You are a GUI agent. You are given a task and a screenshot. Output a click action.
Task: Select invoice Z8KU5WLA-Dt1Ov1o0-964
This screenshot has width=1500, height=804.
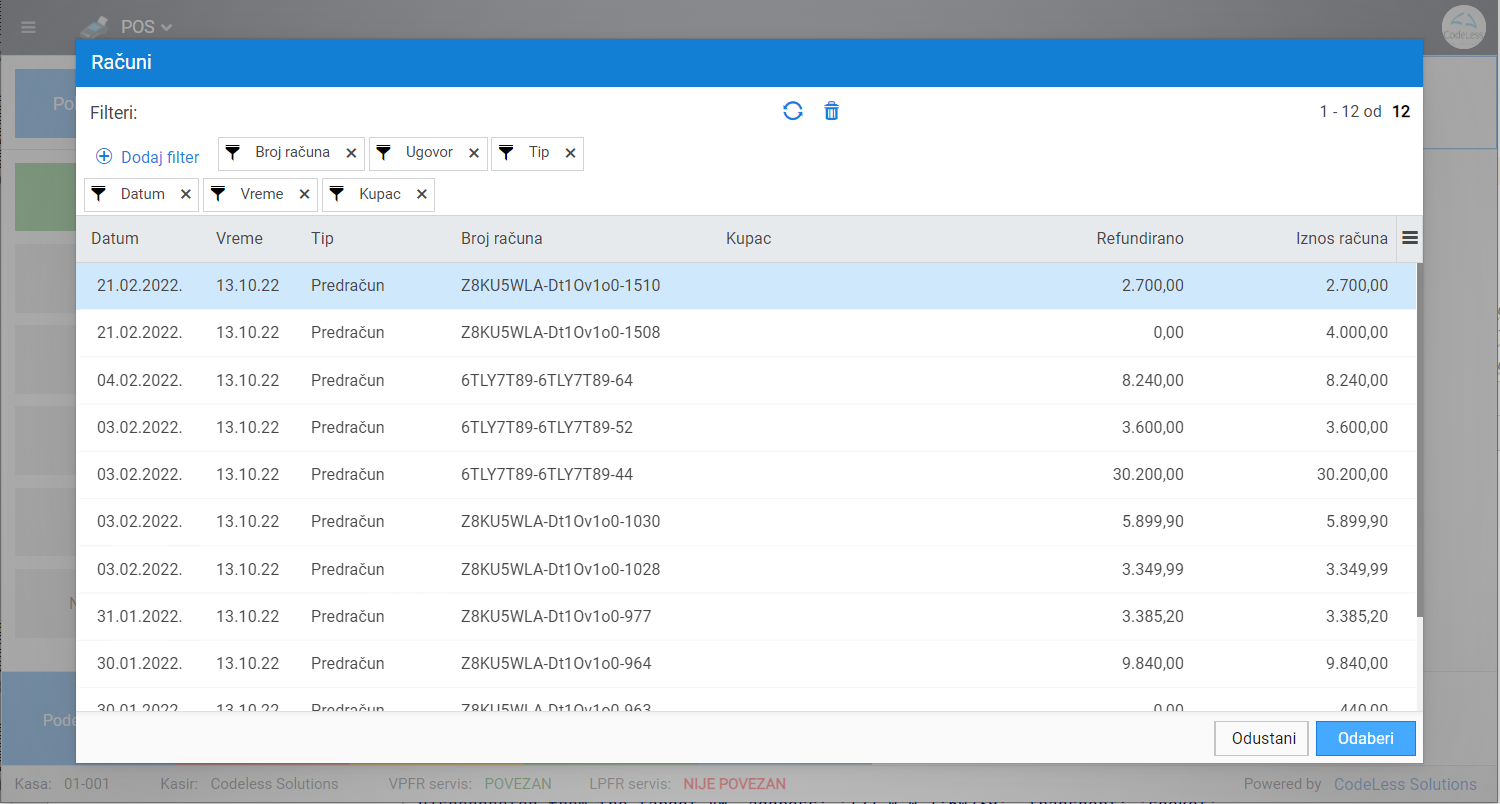746,664
